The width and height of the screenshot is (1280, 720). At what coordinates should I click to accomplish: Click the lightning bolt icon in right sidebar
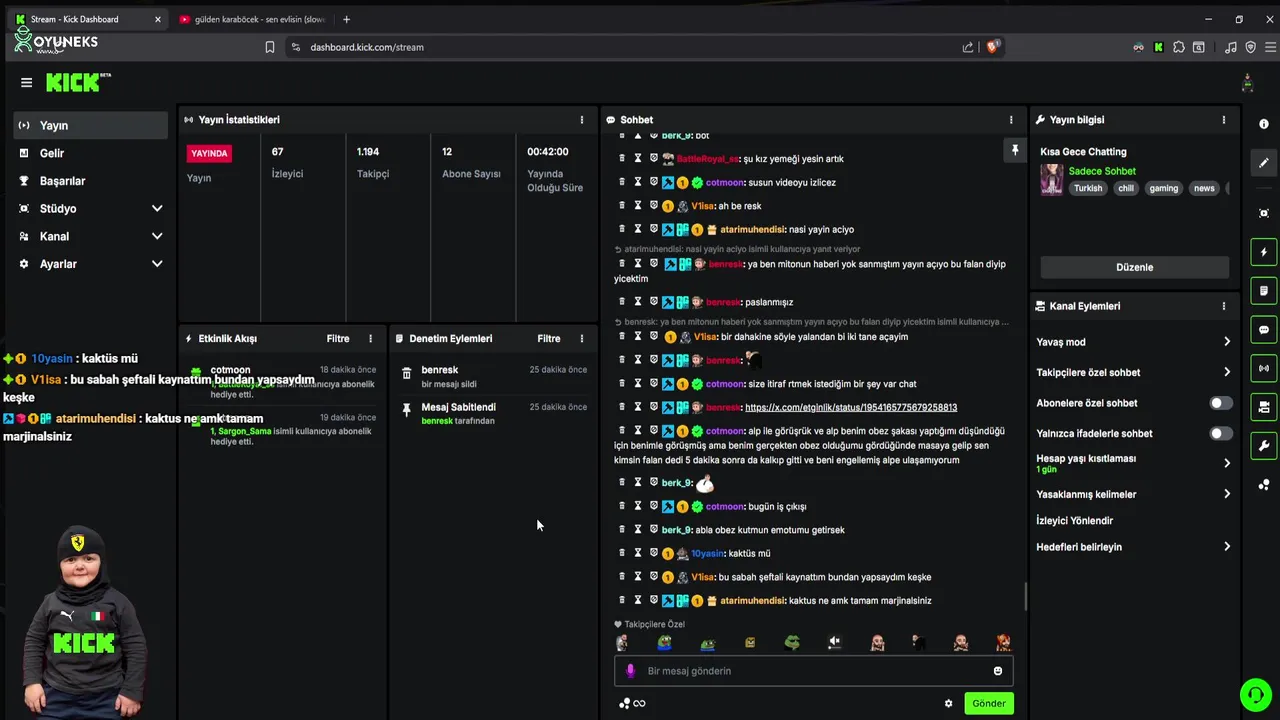click(x=1264, y=252)
